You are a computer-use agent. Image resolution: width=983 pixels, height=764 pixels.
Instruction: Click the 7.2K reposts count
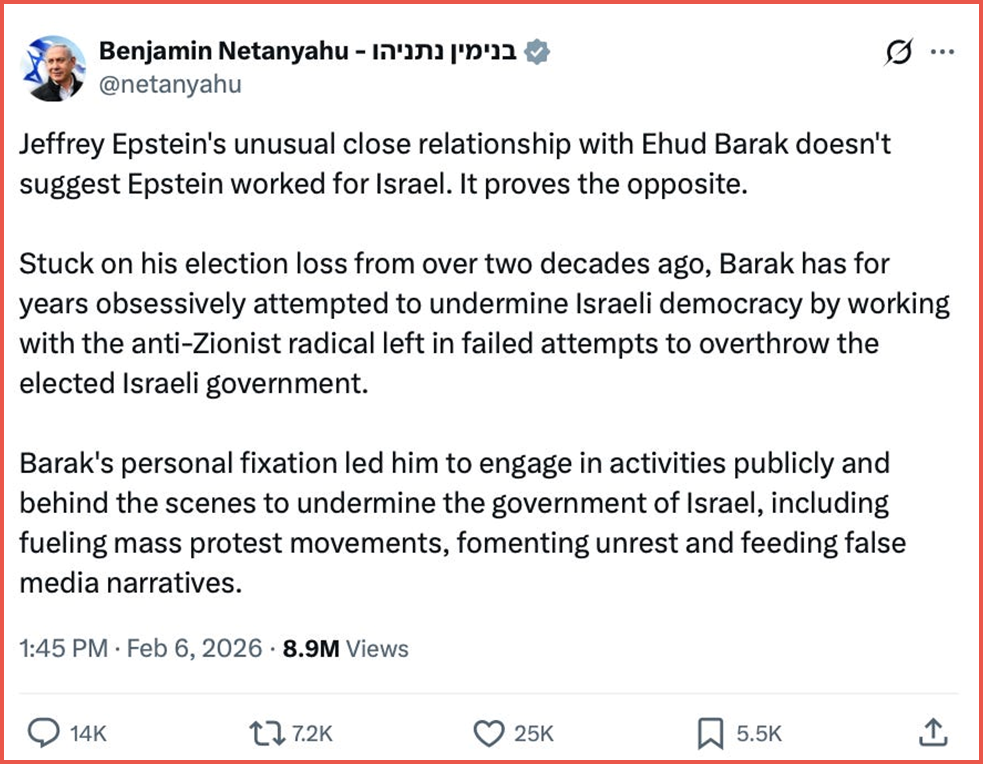tap(312, 734)
